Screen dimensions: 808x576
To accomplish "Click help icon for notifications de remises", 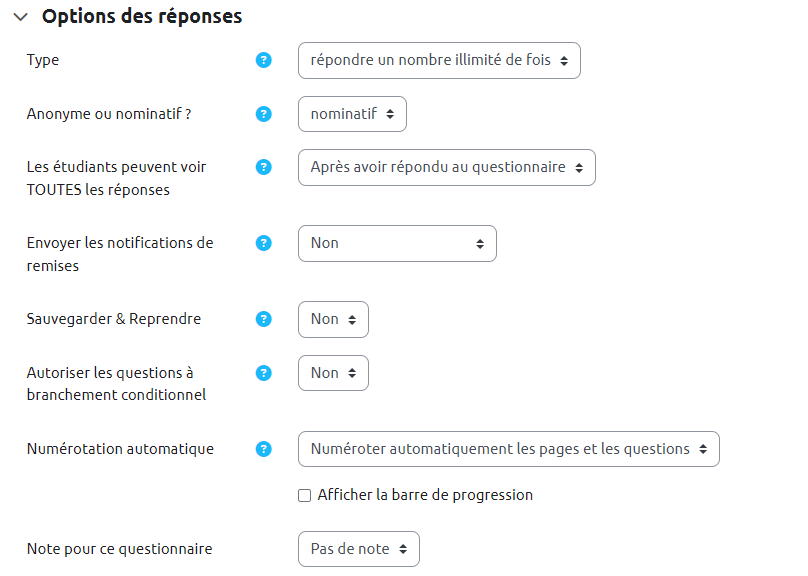I will click(x=264, y=243).
